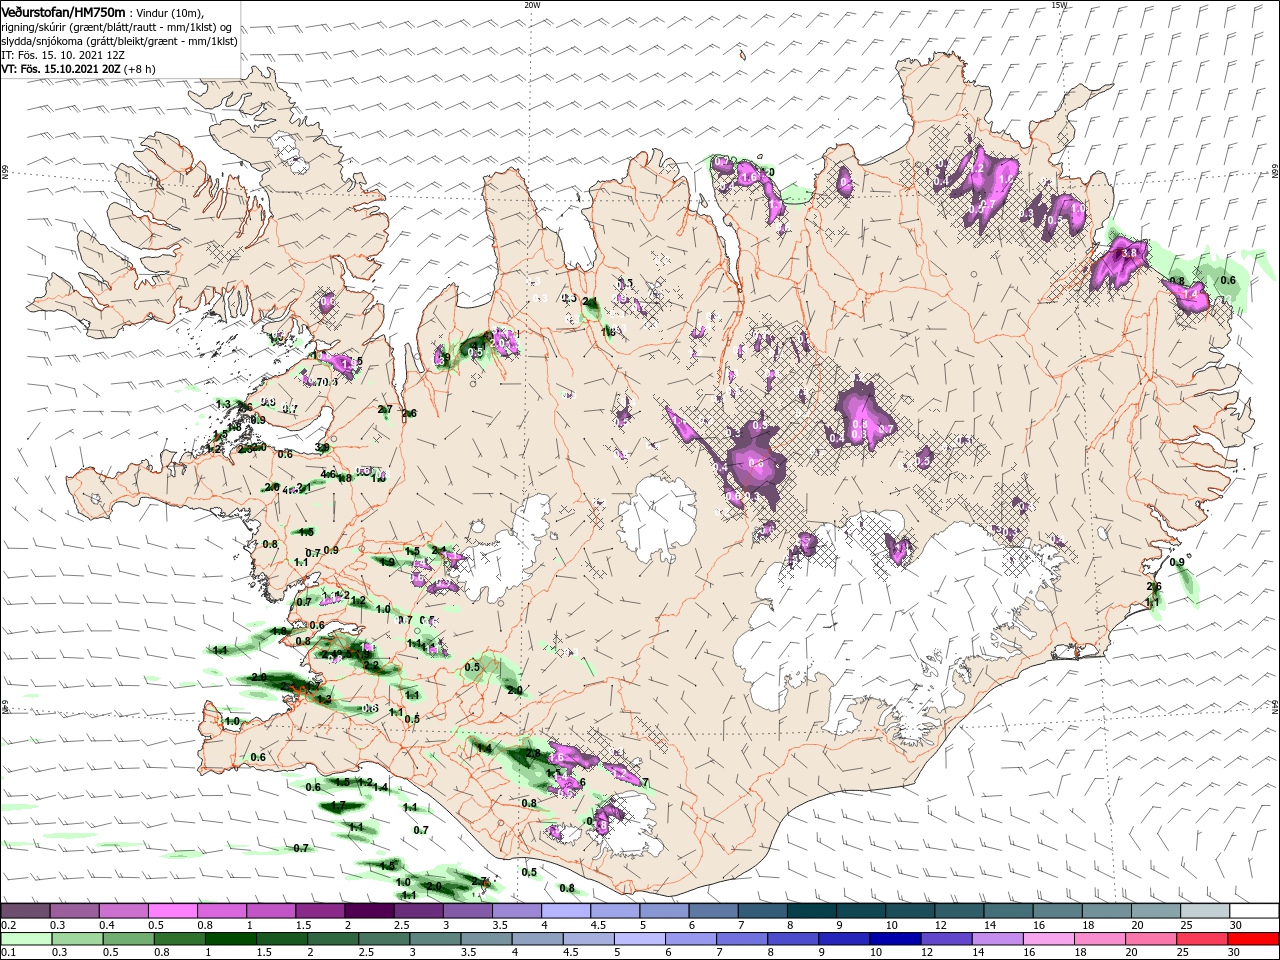Screen dimensions: 1280x960
Task: Click the 15W longitude label at top
Action: [1059, 5]
